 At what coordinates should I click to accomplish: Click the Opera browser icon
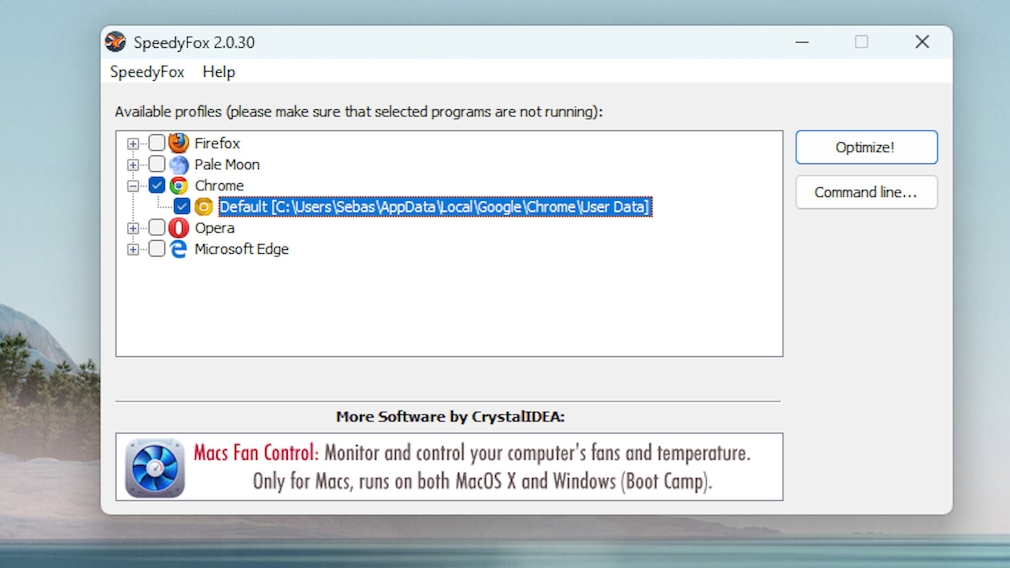(x=179, y=228)
